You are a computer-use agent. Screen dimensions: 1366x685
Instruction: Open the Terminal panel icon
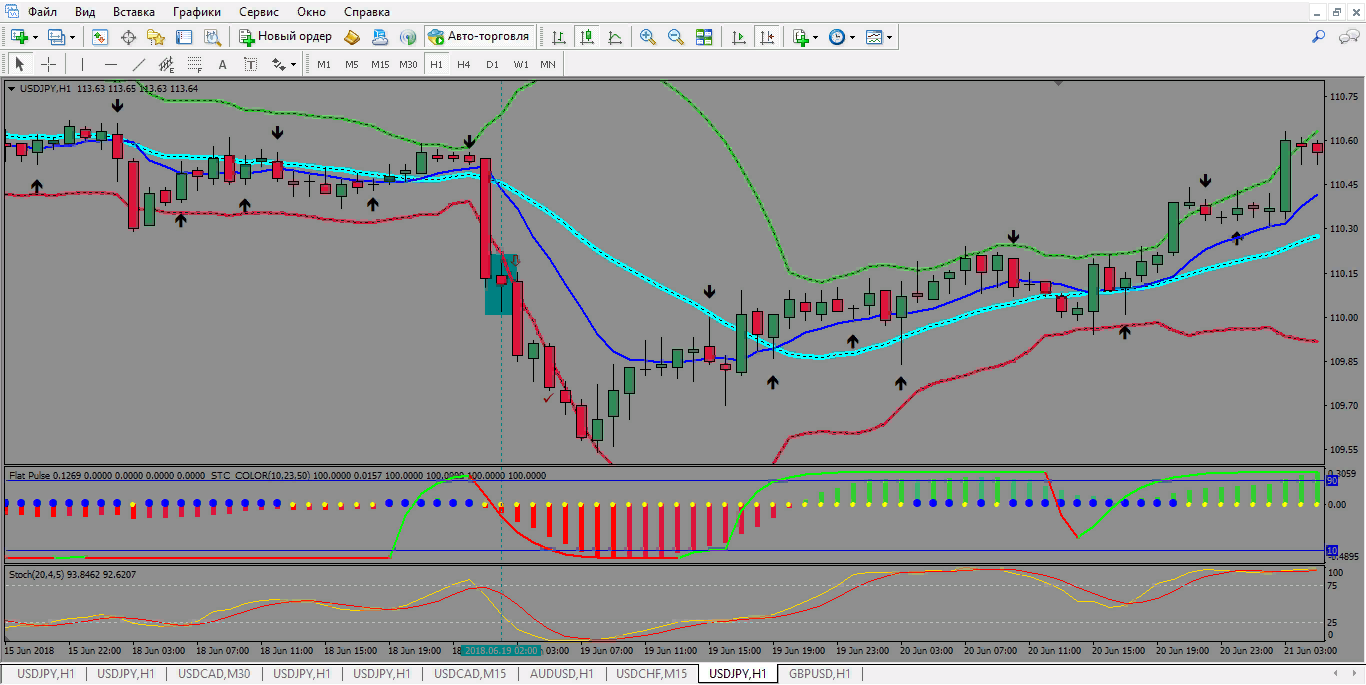pyautogui.click(x=184, y=37)
